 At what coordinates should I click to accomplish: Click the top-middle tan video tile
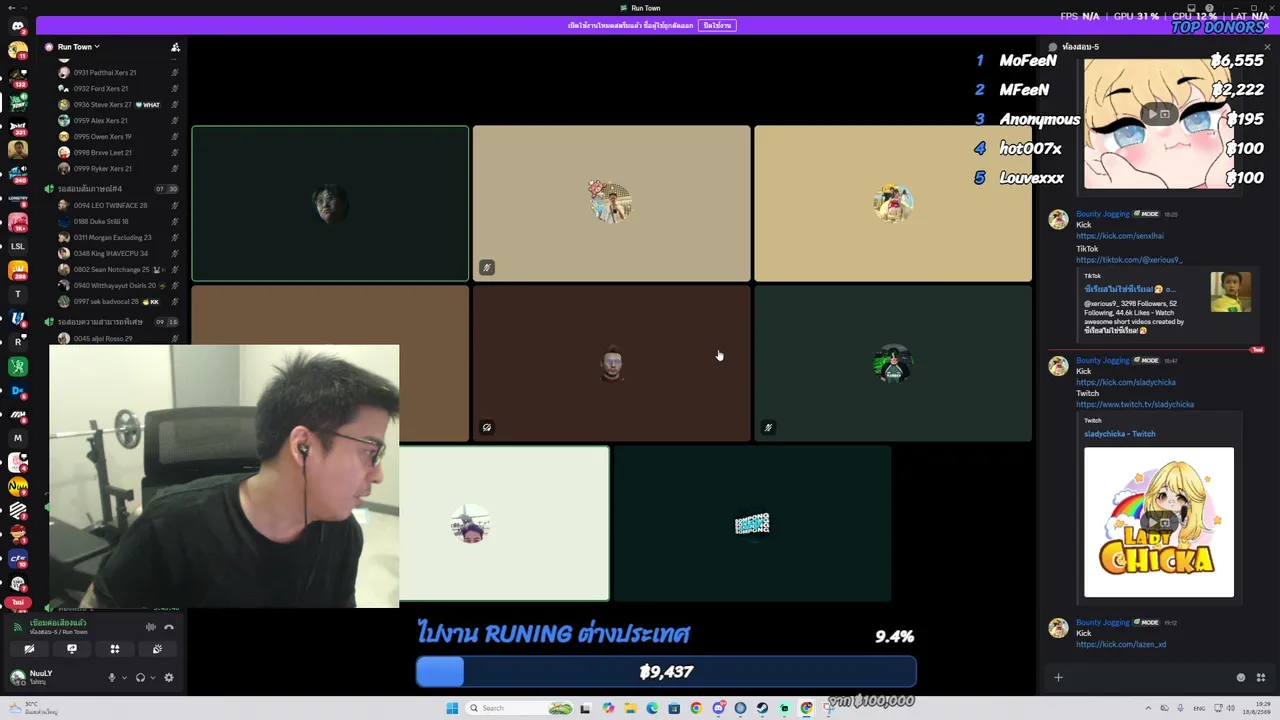611,203
